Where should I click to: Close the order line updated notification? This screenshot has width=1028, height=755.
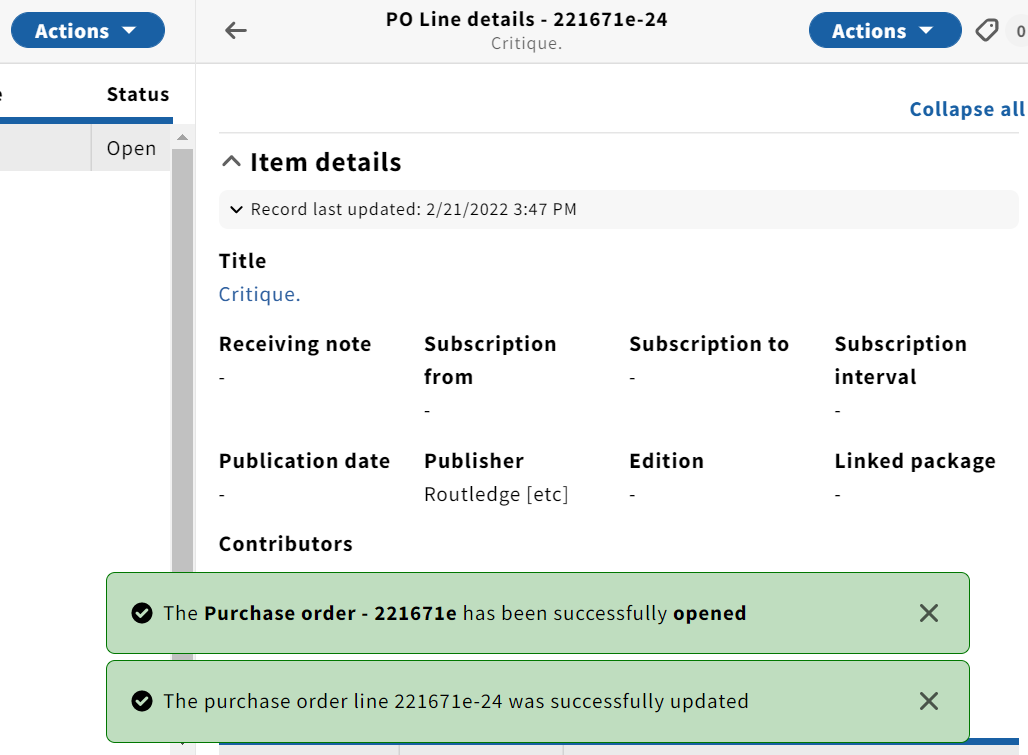click(x=928, y=701)
